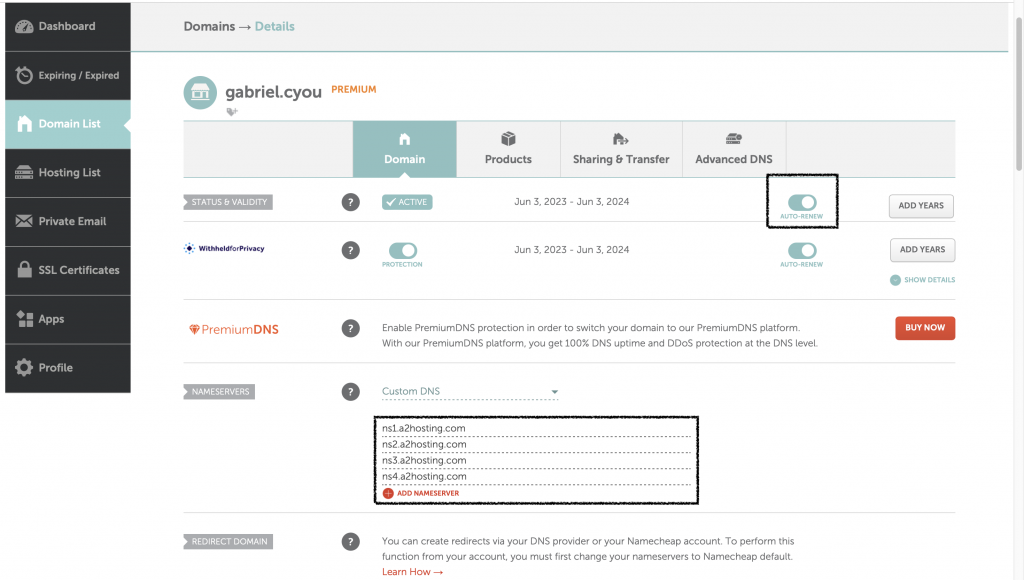Click the Domains breadcrumb link
Viewport: 1024px width, 580px height.
pyautogui.click(x=209, y=26)
